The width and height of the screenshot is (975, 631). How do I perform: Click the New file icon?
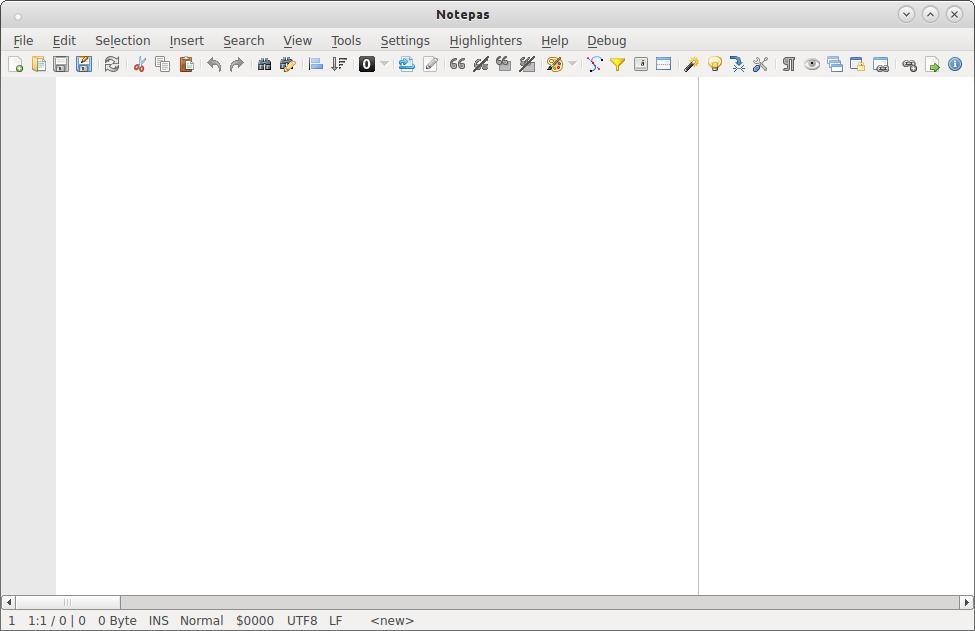[x=16, y=64]
